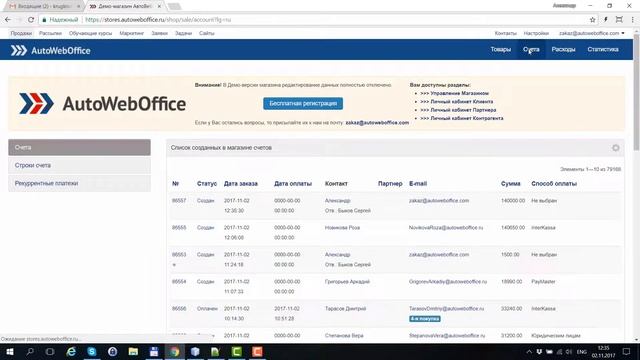Click zakaz@autoweboffice.com email link in banner
This screenshot has width=640, height=360.
click(377, 122)
